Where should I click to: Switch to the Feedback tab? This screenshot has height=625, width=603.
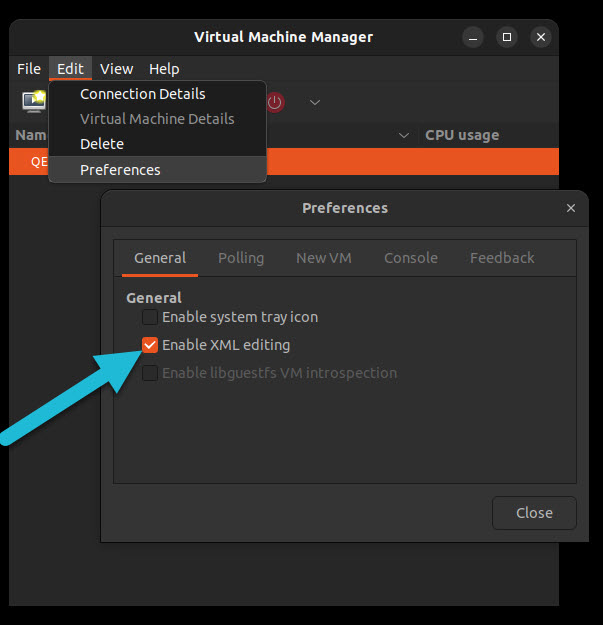(x=502, y=258)
